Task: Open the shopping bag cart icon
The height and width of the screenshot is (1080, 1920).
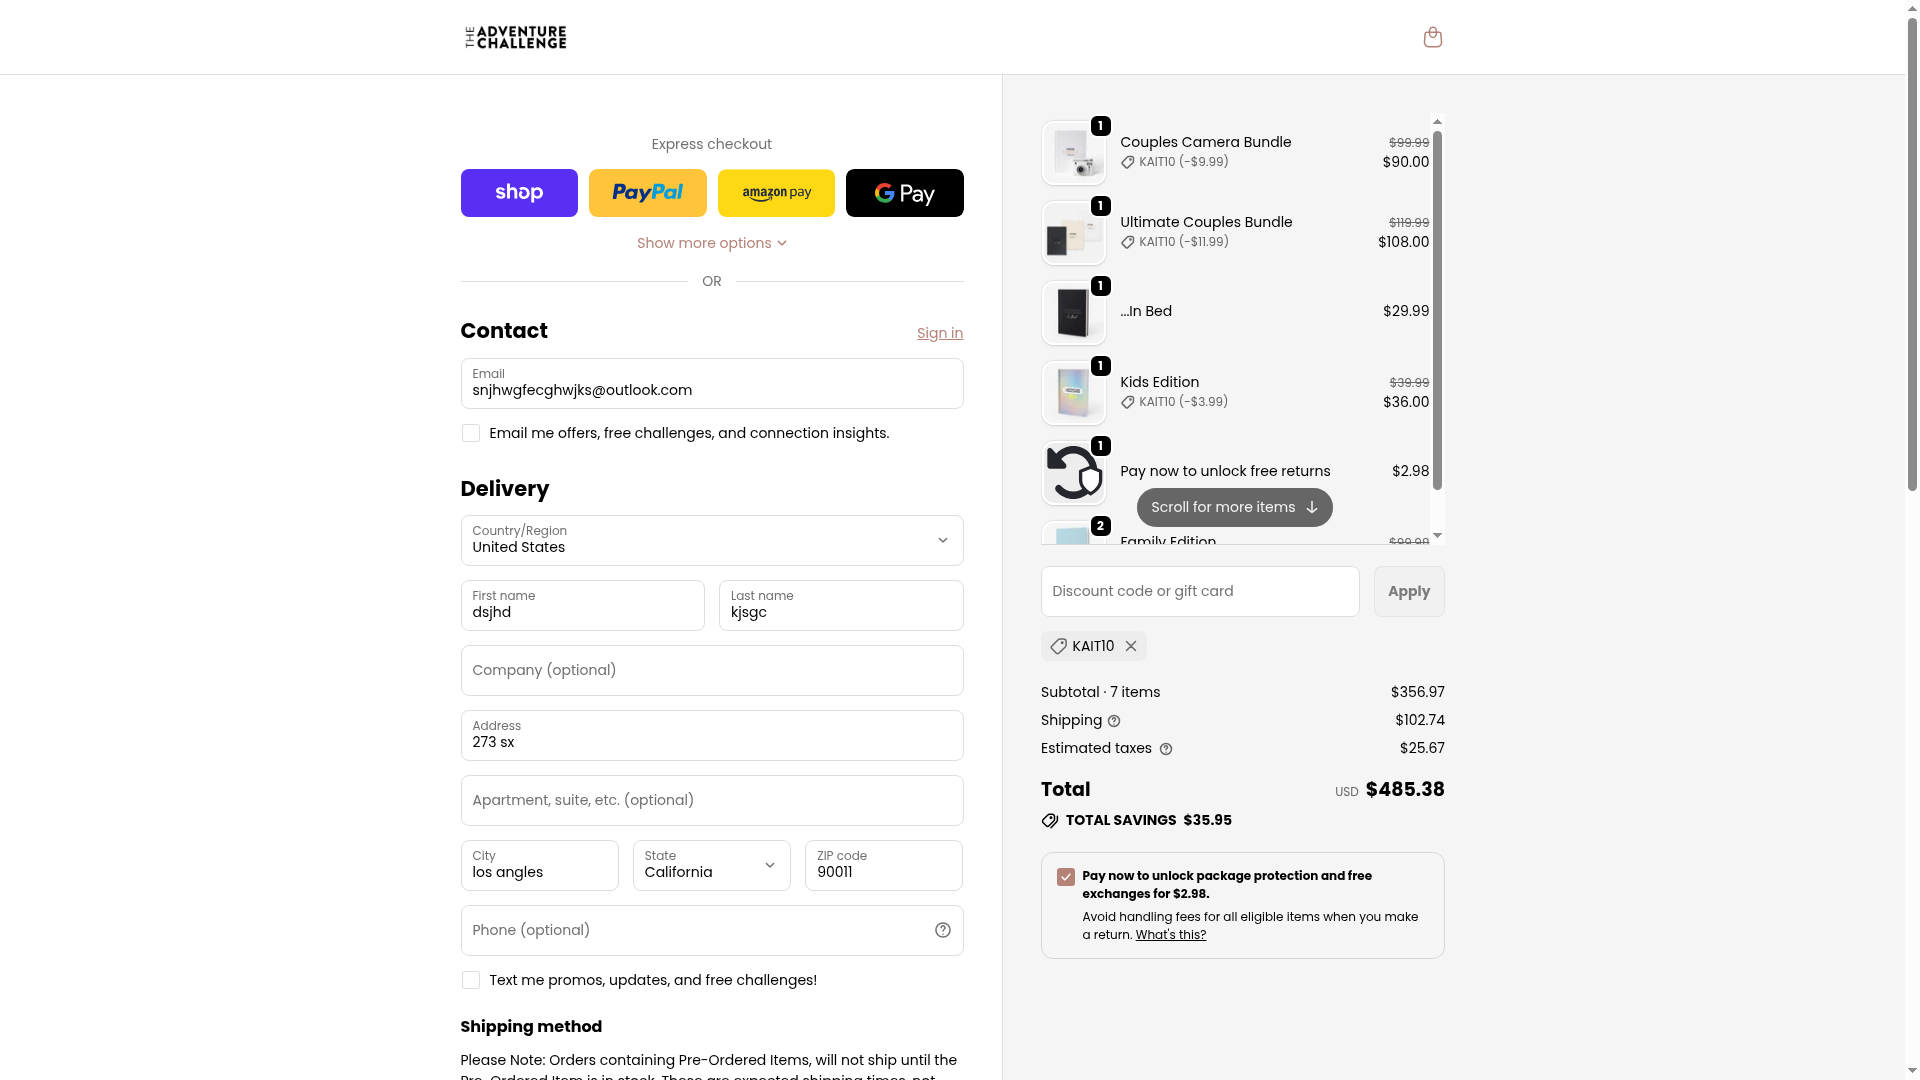Action: tap(1432, 37)
